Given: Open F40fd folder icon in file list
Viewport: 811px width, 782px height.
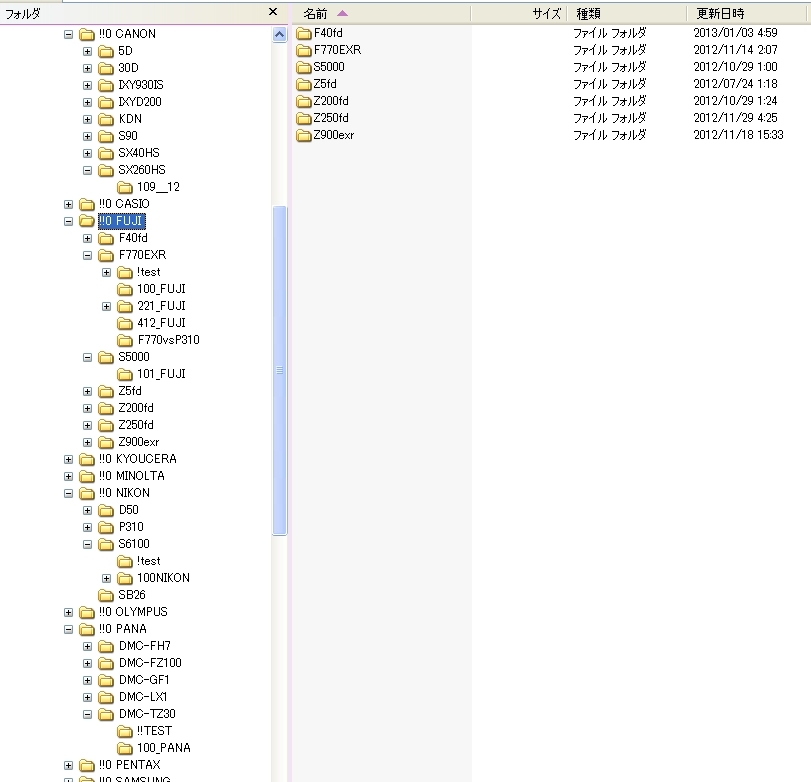Looking at the screenshot, I should (x=304, y=34).
